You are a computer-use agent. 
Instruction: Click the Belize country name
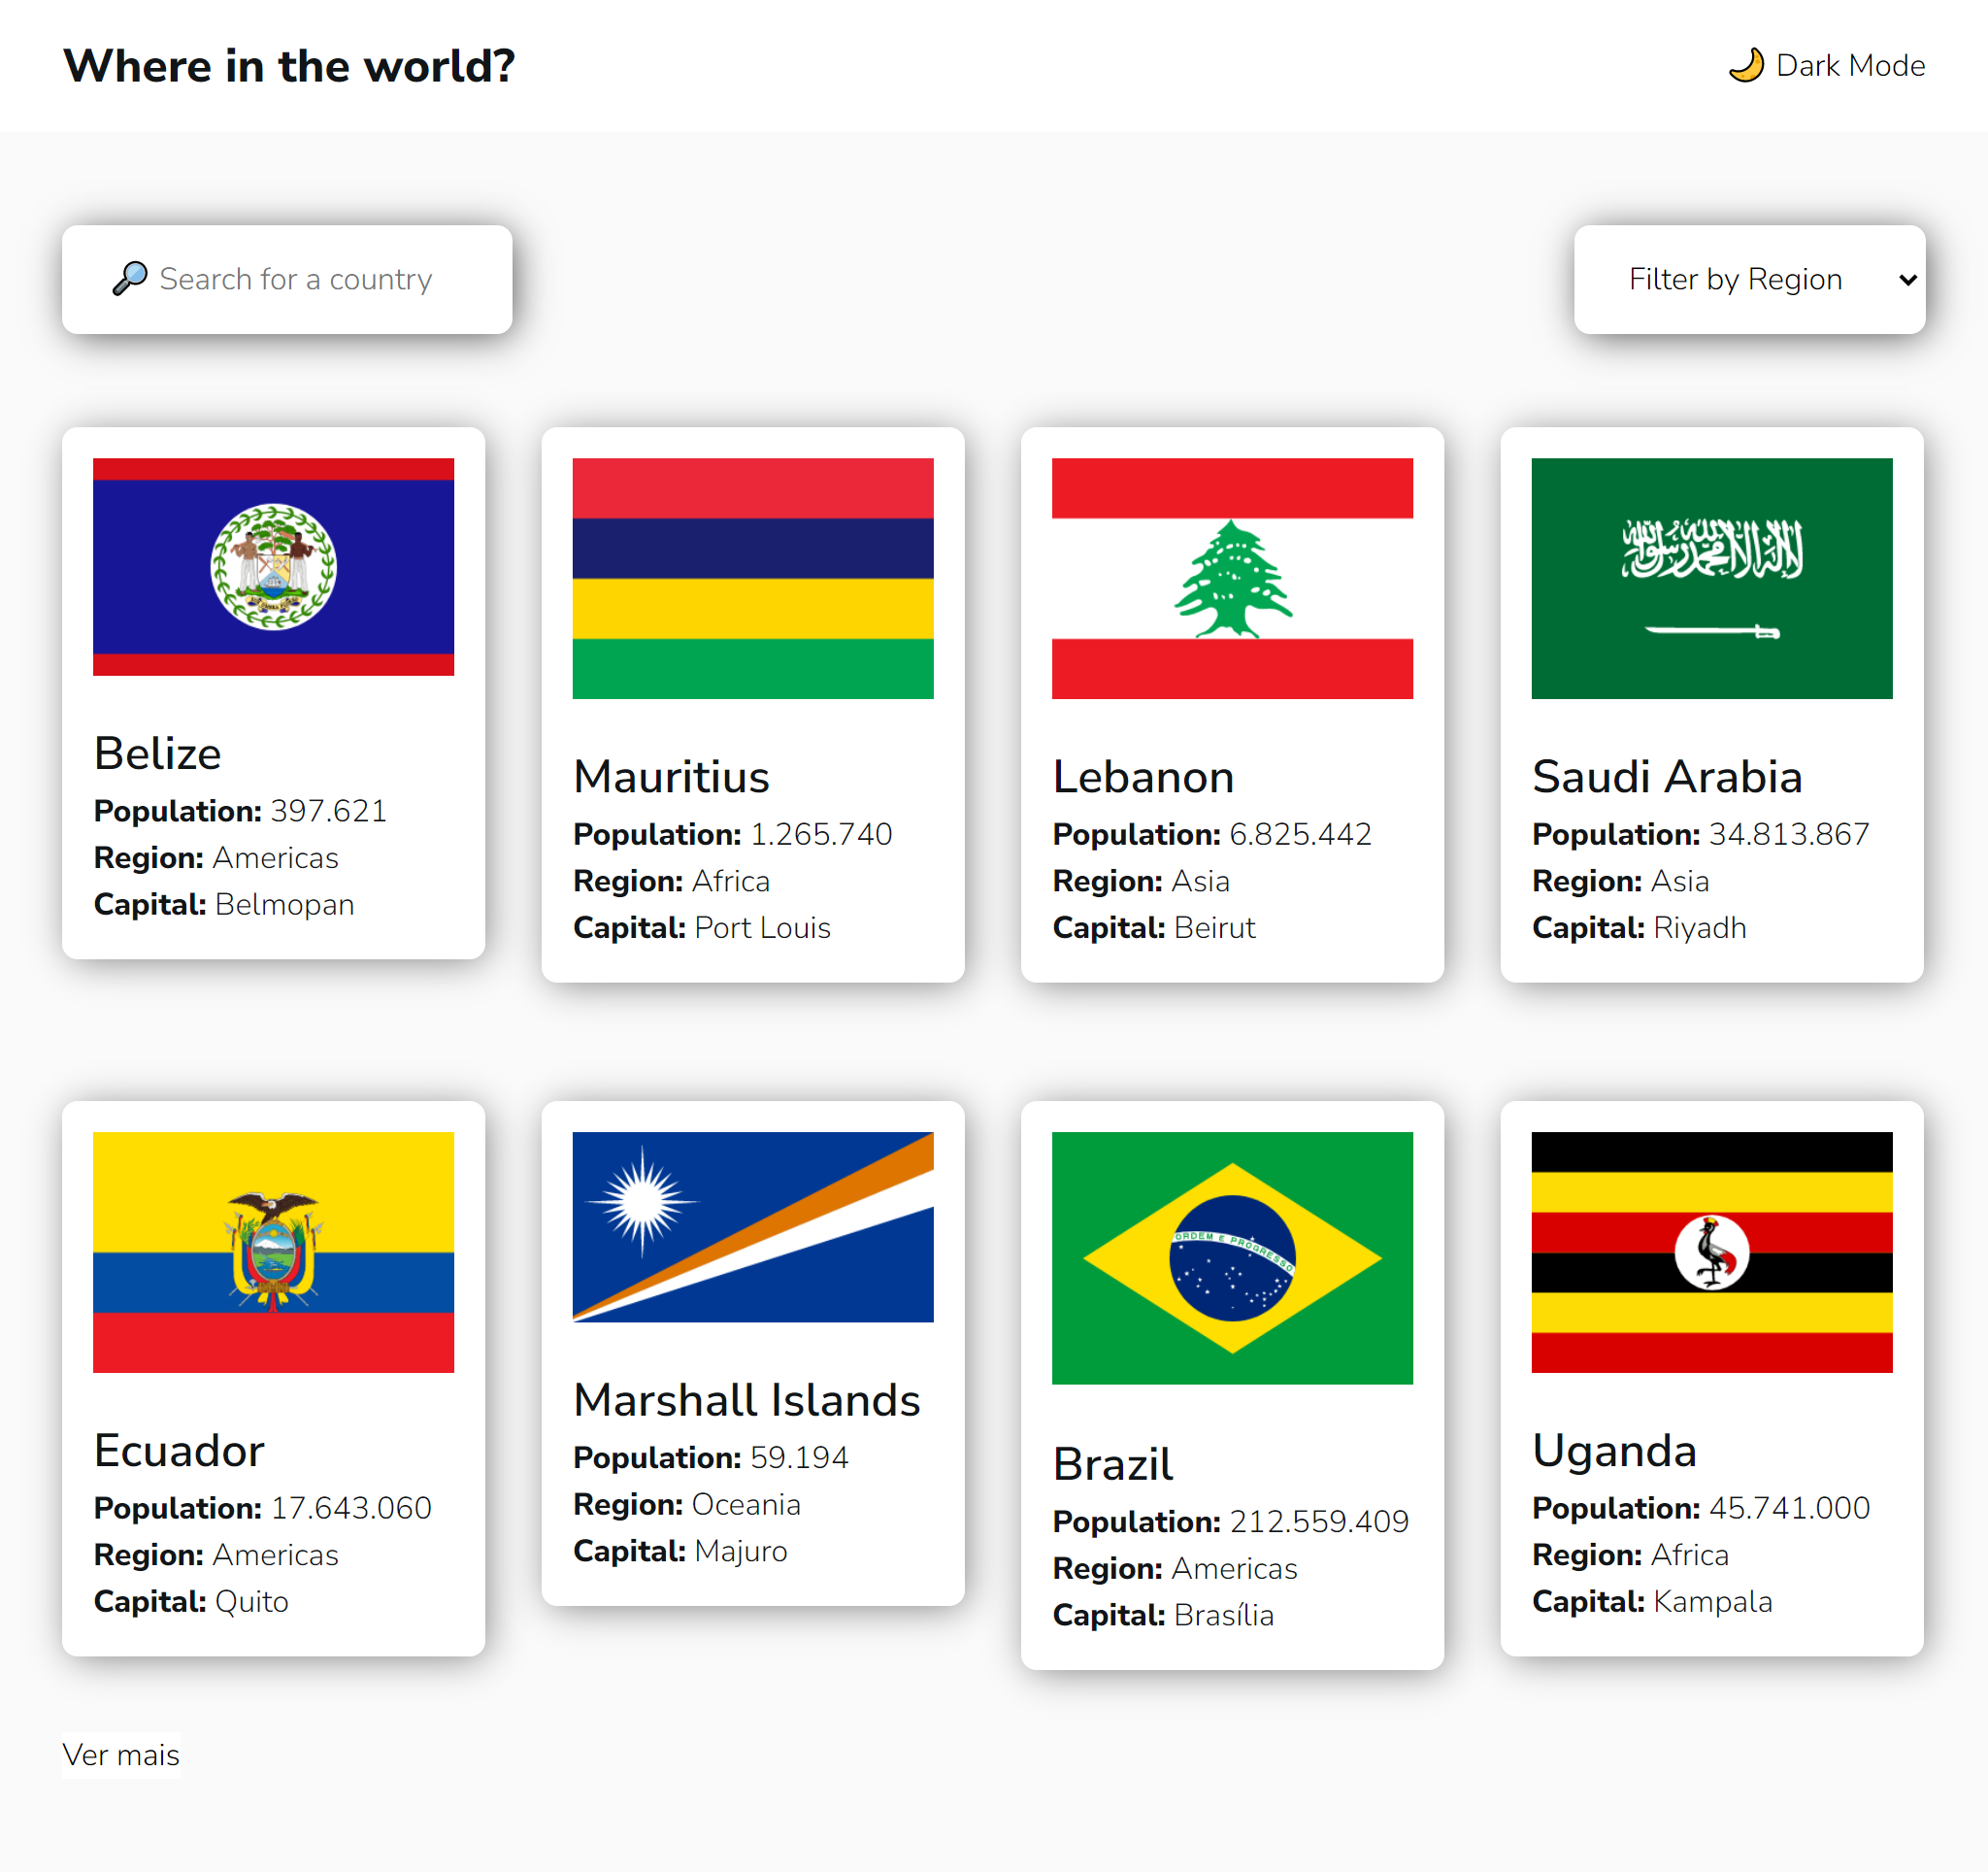tap(157, 754)
